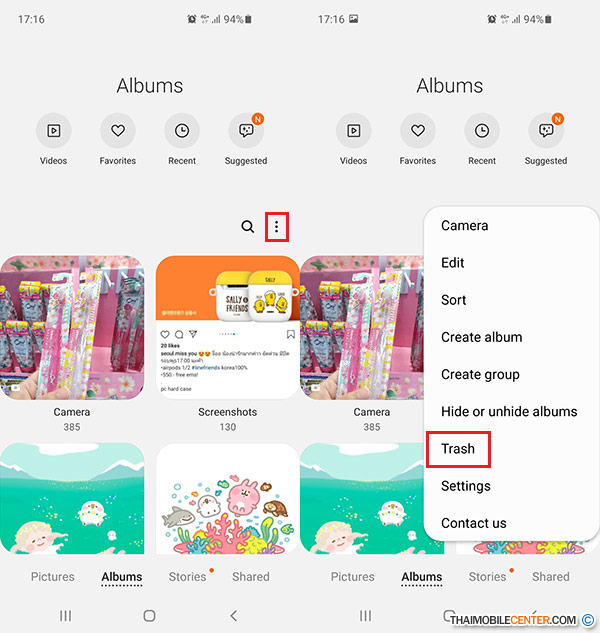The height and width of the screenshot is (633, 600).
Task: Open Videos shortcut on left screen
Action: pos(54,131)
